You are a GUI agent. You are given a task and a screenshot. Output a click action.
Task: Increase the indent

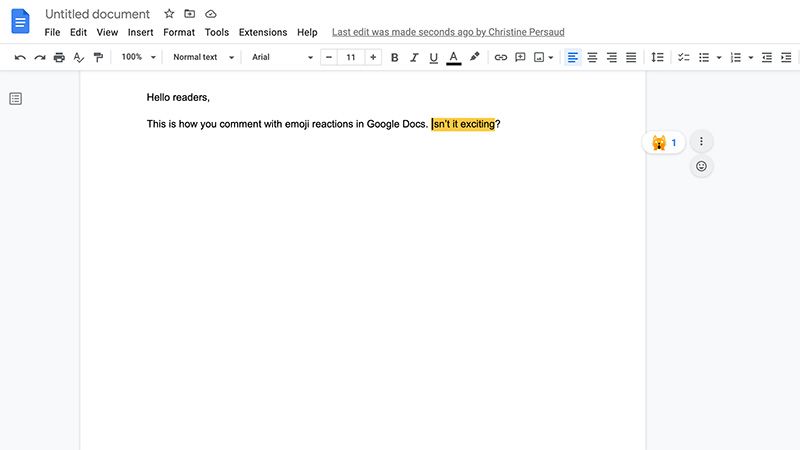pos(786,57)
